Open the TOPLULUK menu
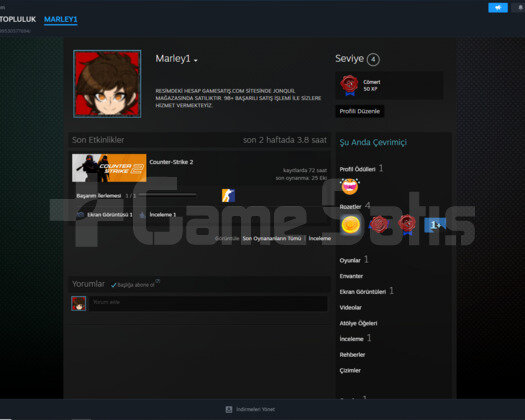Image resolution: width=525 pixels, height=420 pixels. (x=18, y=19)
